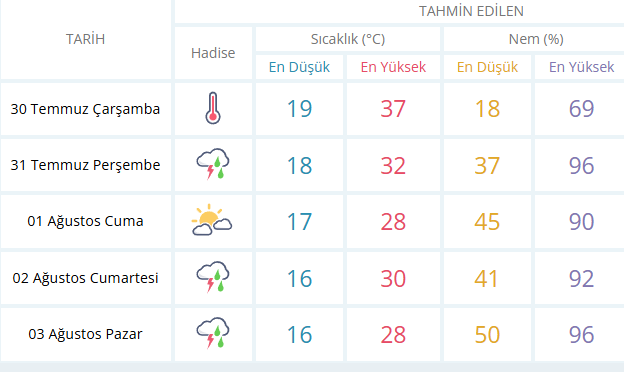624x372 pixels.
Task: Select the Hadise column header
Action: (213, 53)
